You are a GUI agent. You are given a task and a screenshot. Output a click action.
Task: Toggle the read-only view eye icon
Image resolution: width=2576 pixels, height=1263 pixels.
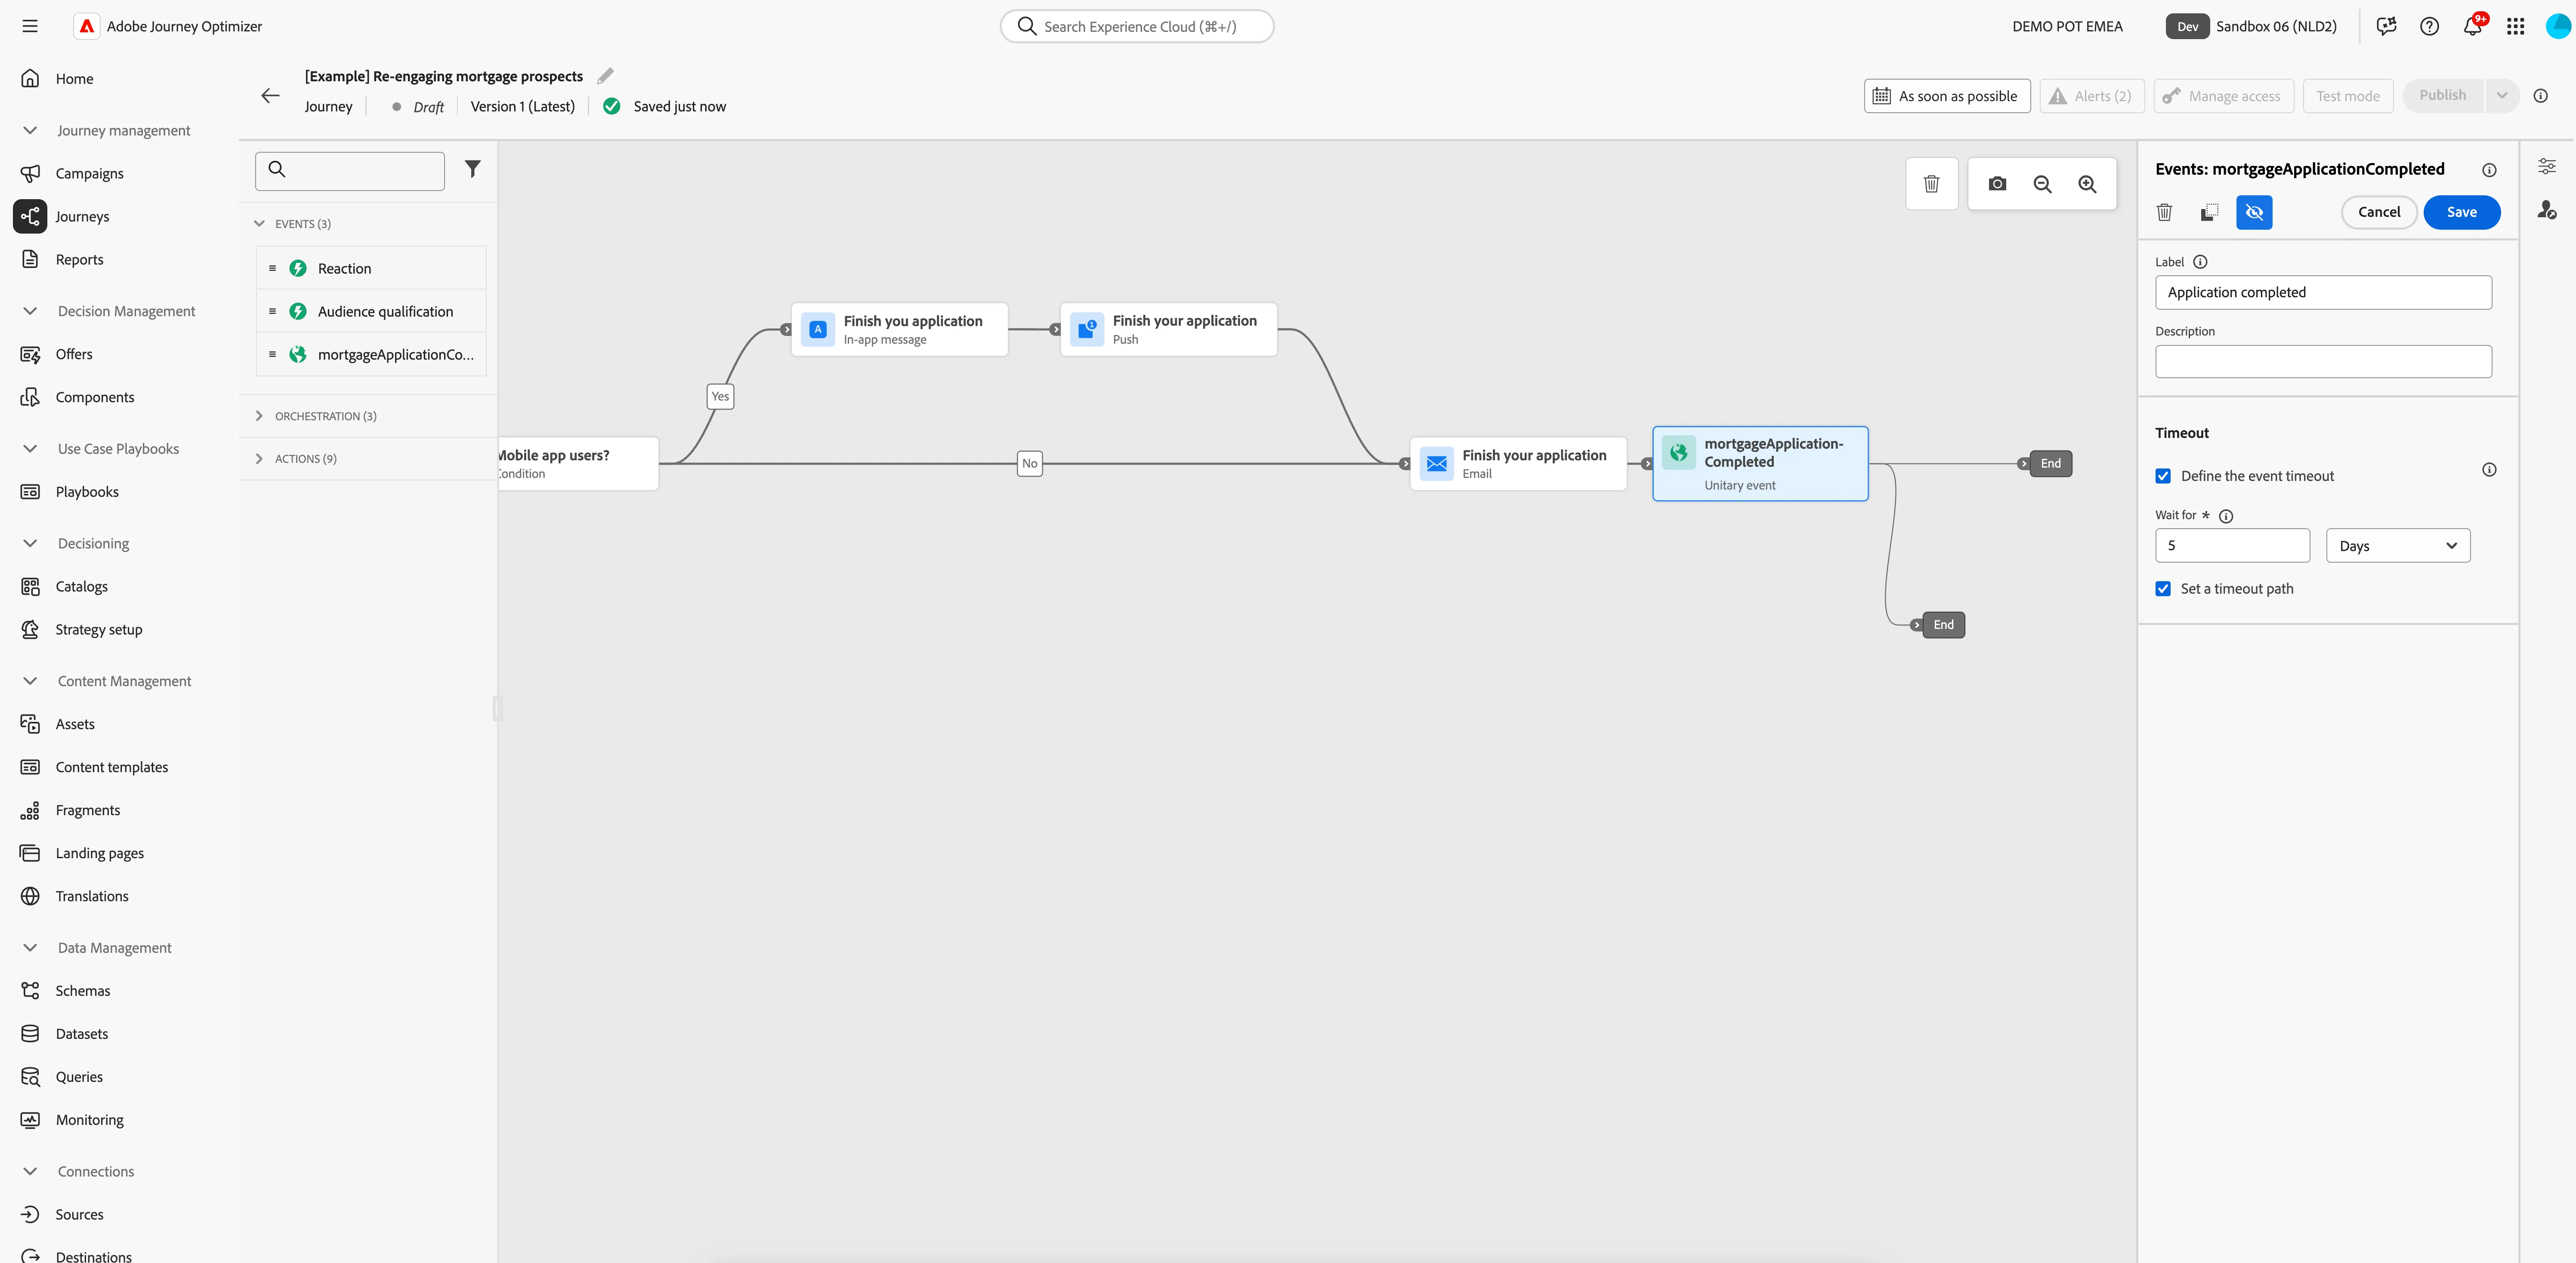[2254, 212]
